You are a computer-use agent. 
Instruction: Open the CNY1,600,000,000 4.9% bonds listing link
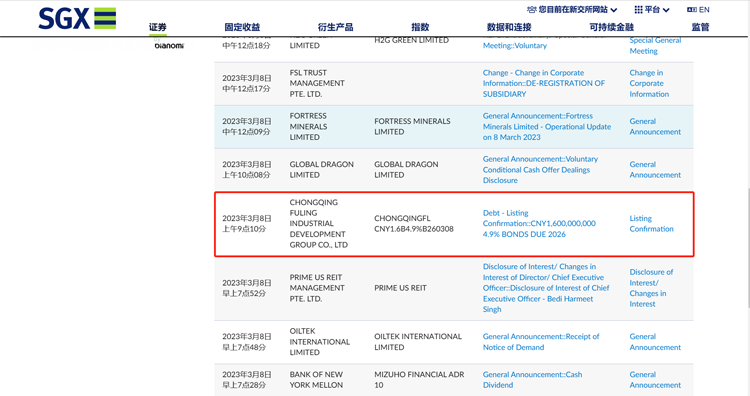pos(539,223)
